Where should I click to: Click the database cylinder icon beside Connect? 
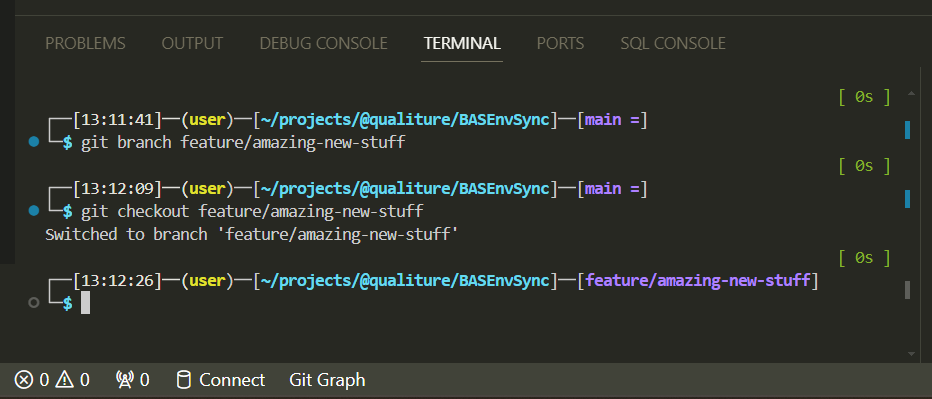[184, 379]
